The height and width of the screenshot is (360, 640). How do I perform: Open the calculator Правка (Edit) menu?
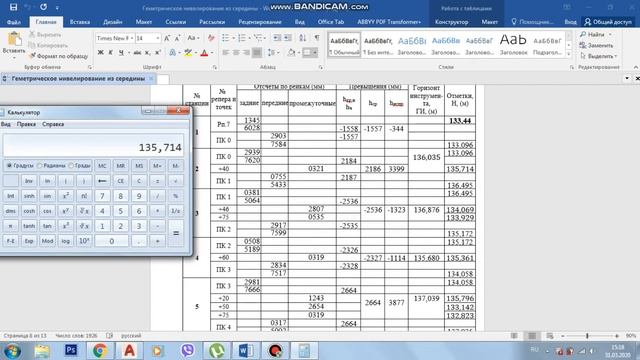26,124
